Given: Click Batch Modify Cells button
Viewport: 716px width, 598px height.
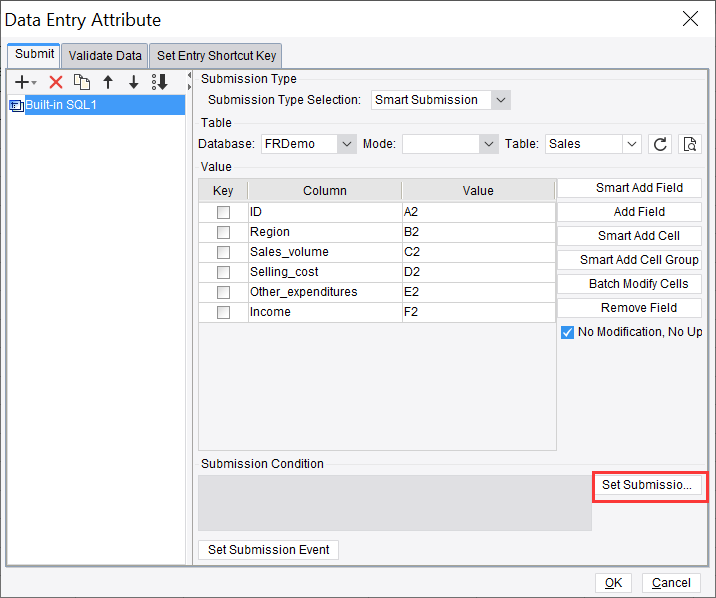Looking at the screenshot, I should click(x=629, y=284).
